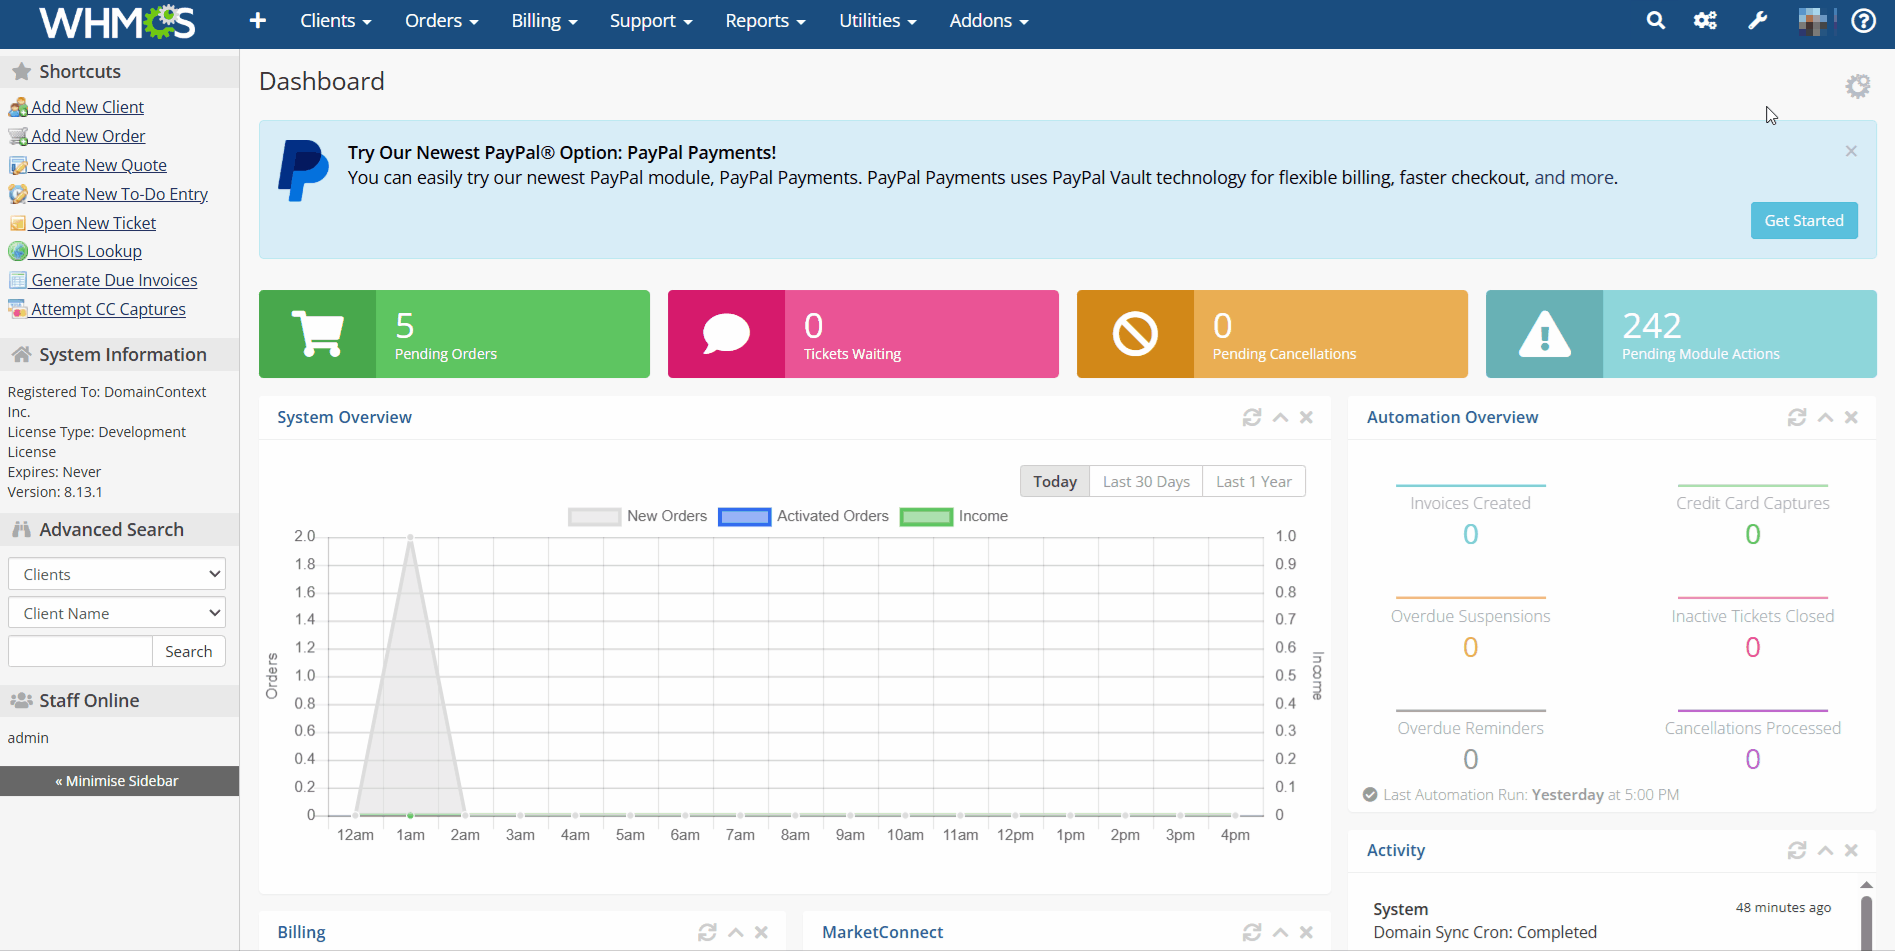Viewport: 1895px width, 951px height.
Task: Refresh the System Overview widget
Action: pos(1251,418)
